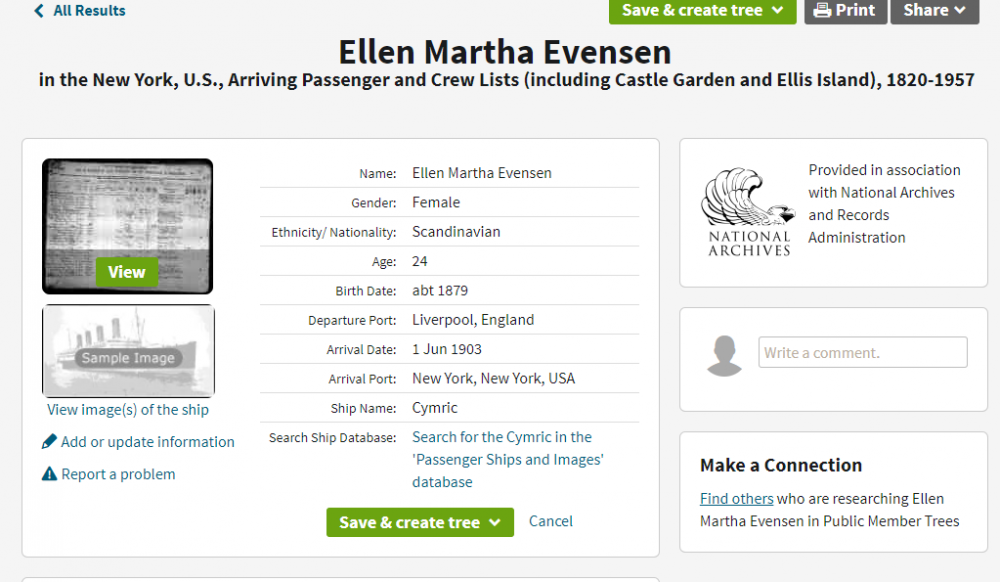Viewport: 1000px width, 582px height.
Task: Click the user avatar silhouette icon
Action: tap(724, 355)
